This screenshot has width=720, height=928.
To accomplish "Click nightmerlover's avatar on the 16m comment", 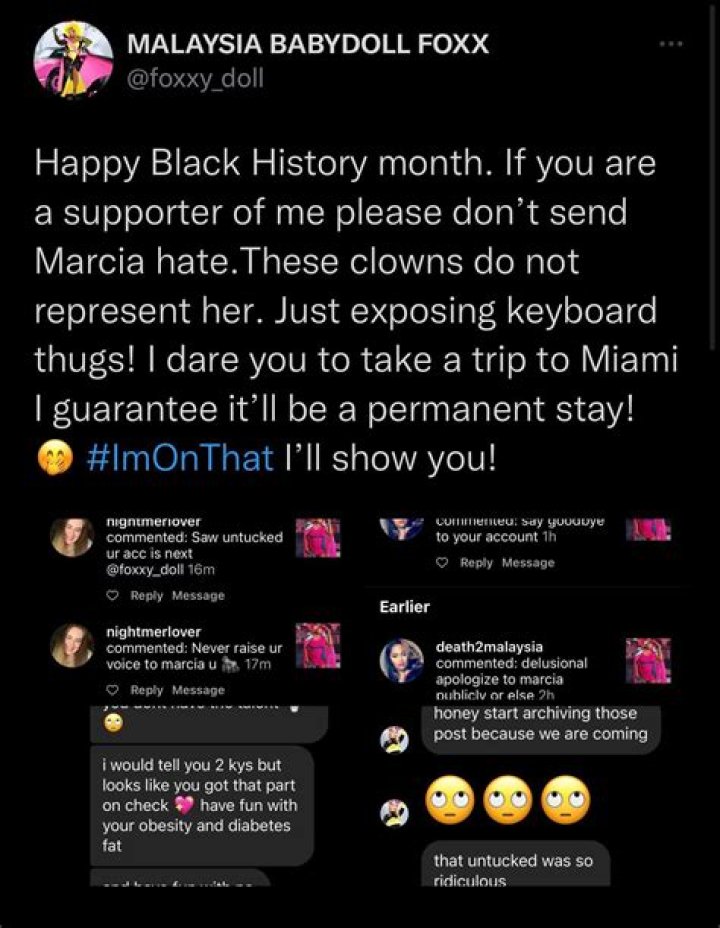I will point(72,536).
